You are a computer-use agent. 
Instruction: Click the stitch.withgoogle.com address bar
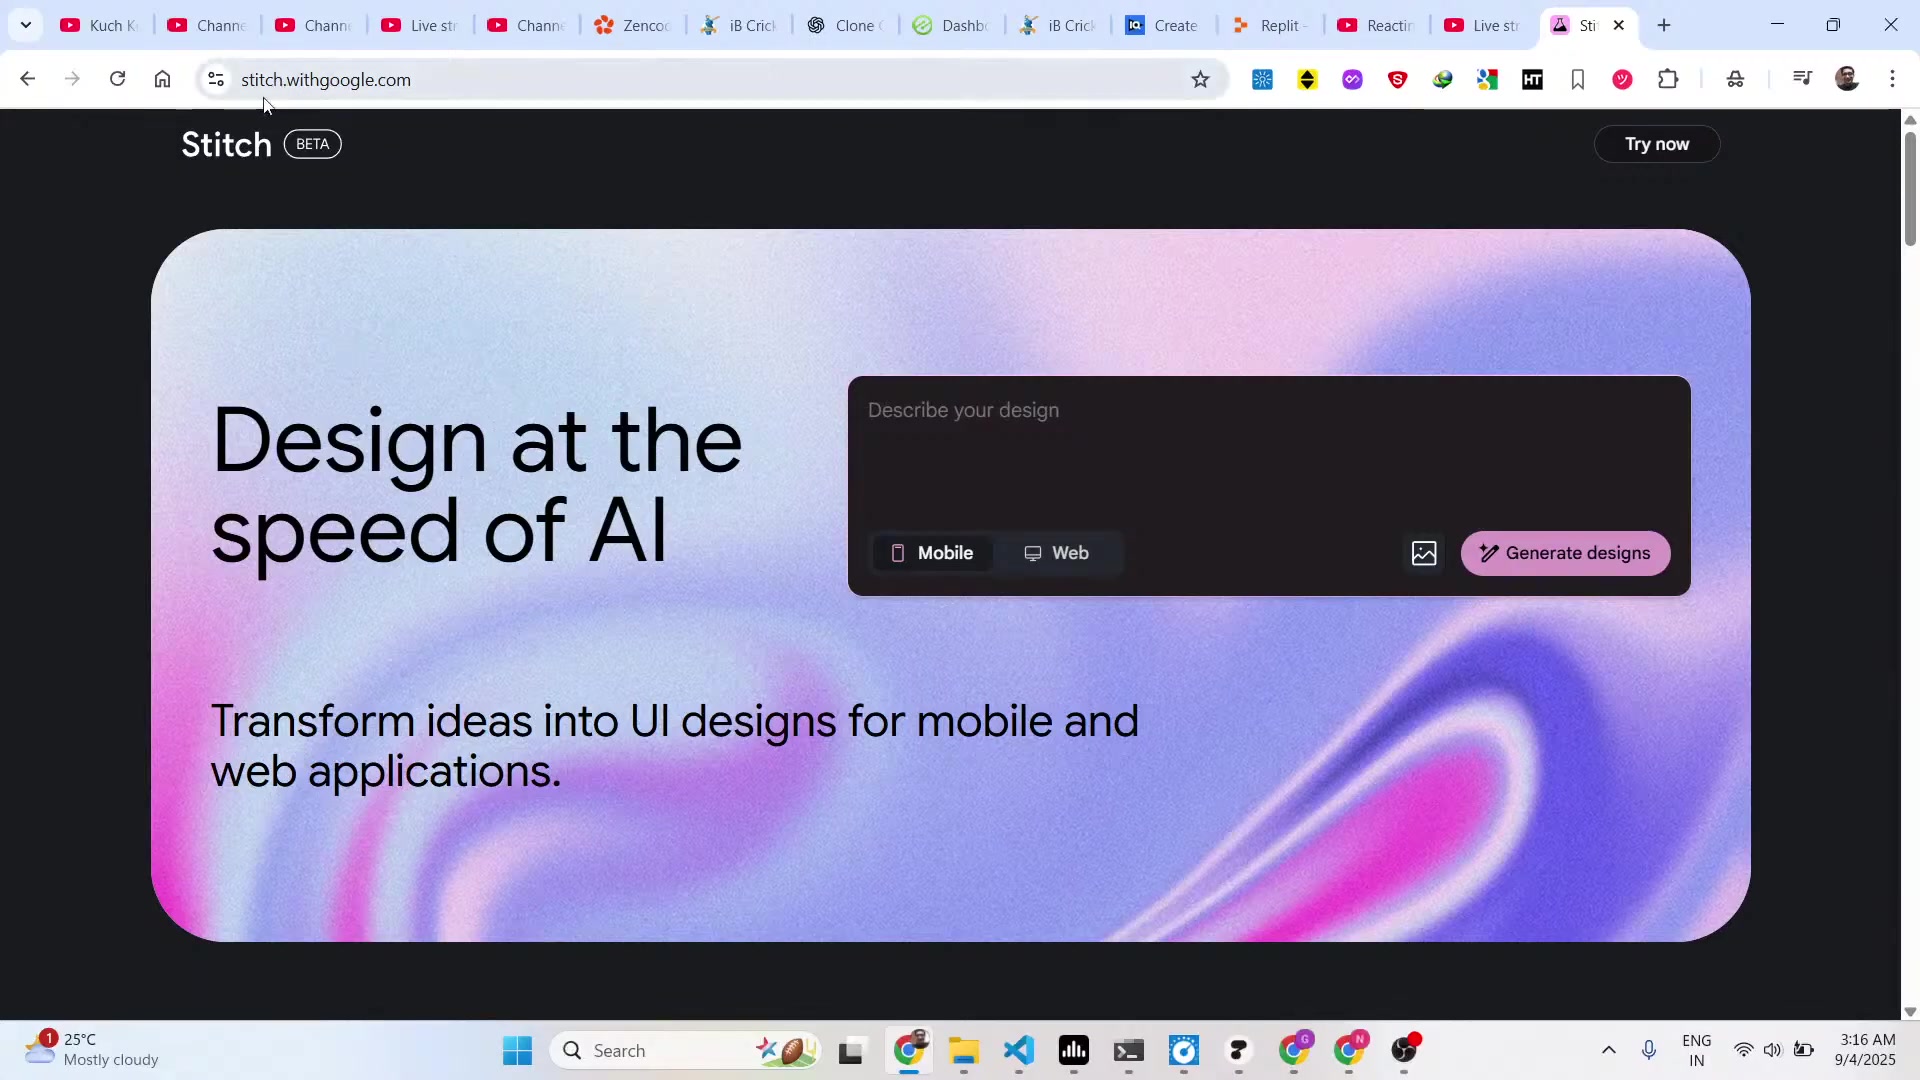point(700,79)
